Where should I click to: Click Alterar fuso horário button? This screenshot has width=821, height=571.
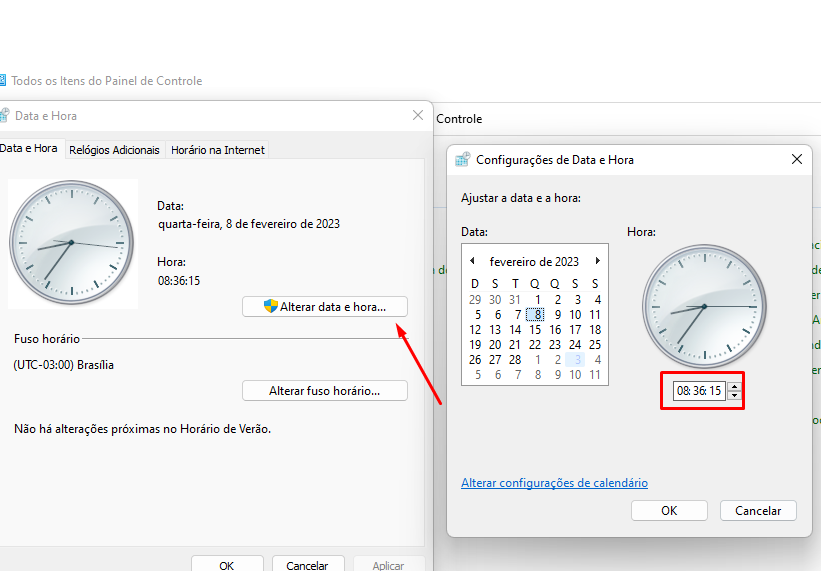tap(325, 390)
